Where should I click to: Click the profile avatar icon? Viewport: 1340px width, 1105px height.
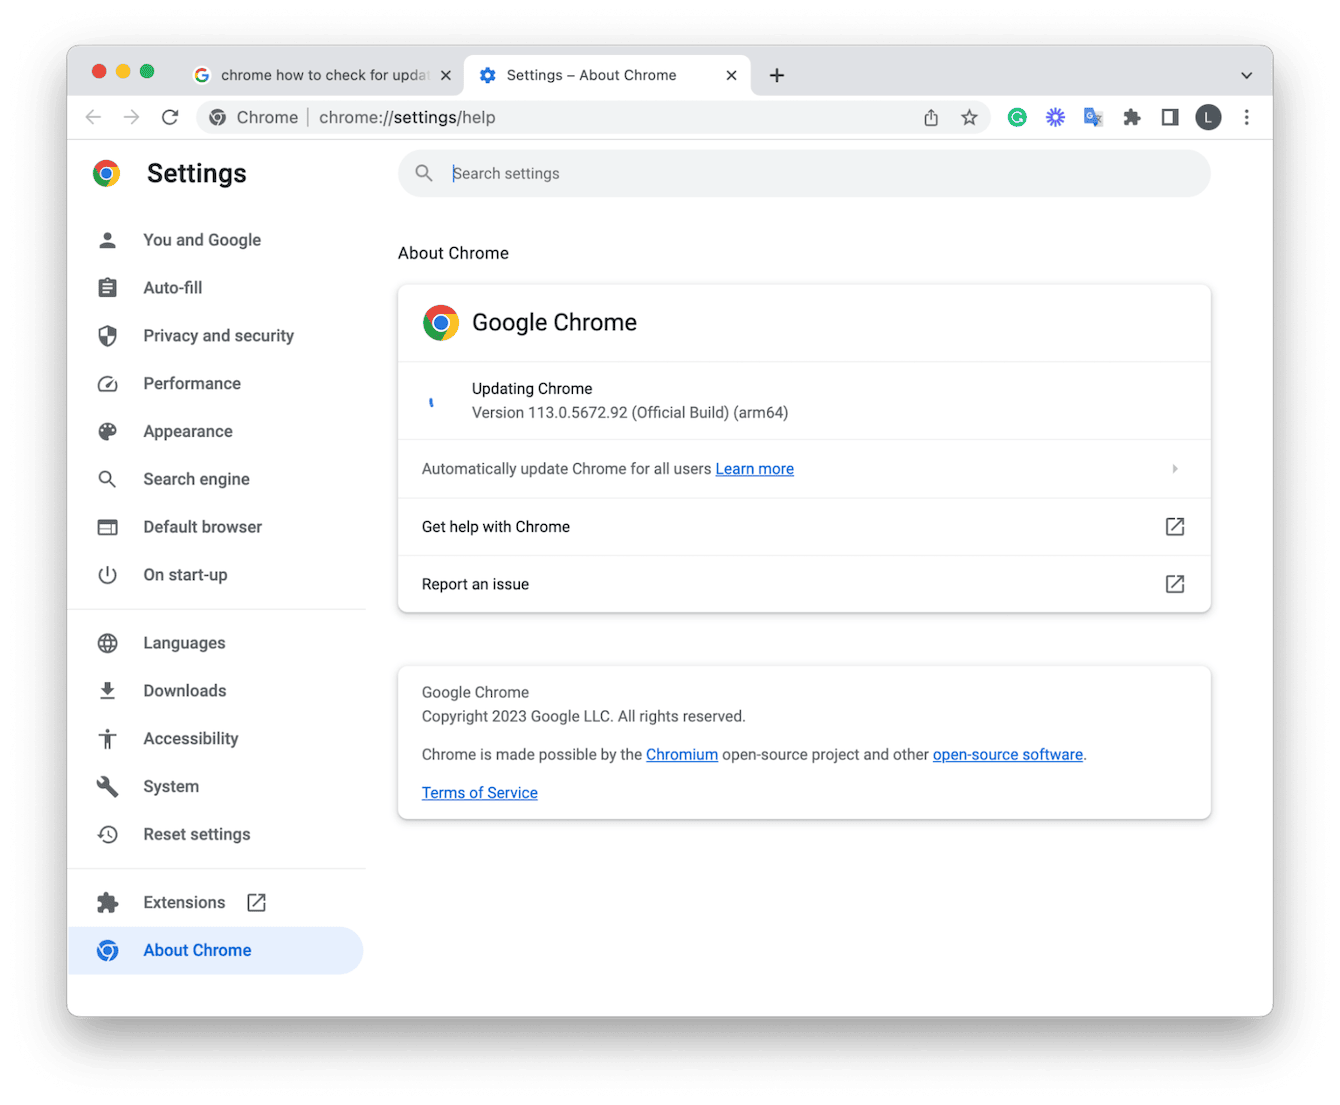[x=1207, y=117]
